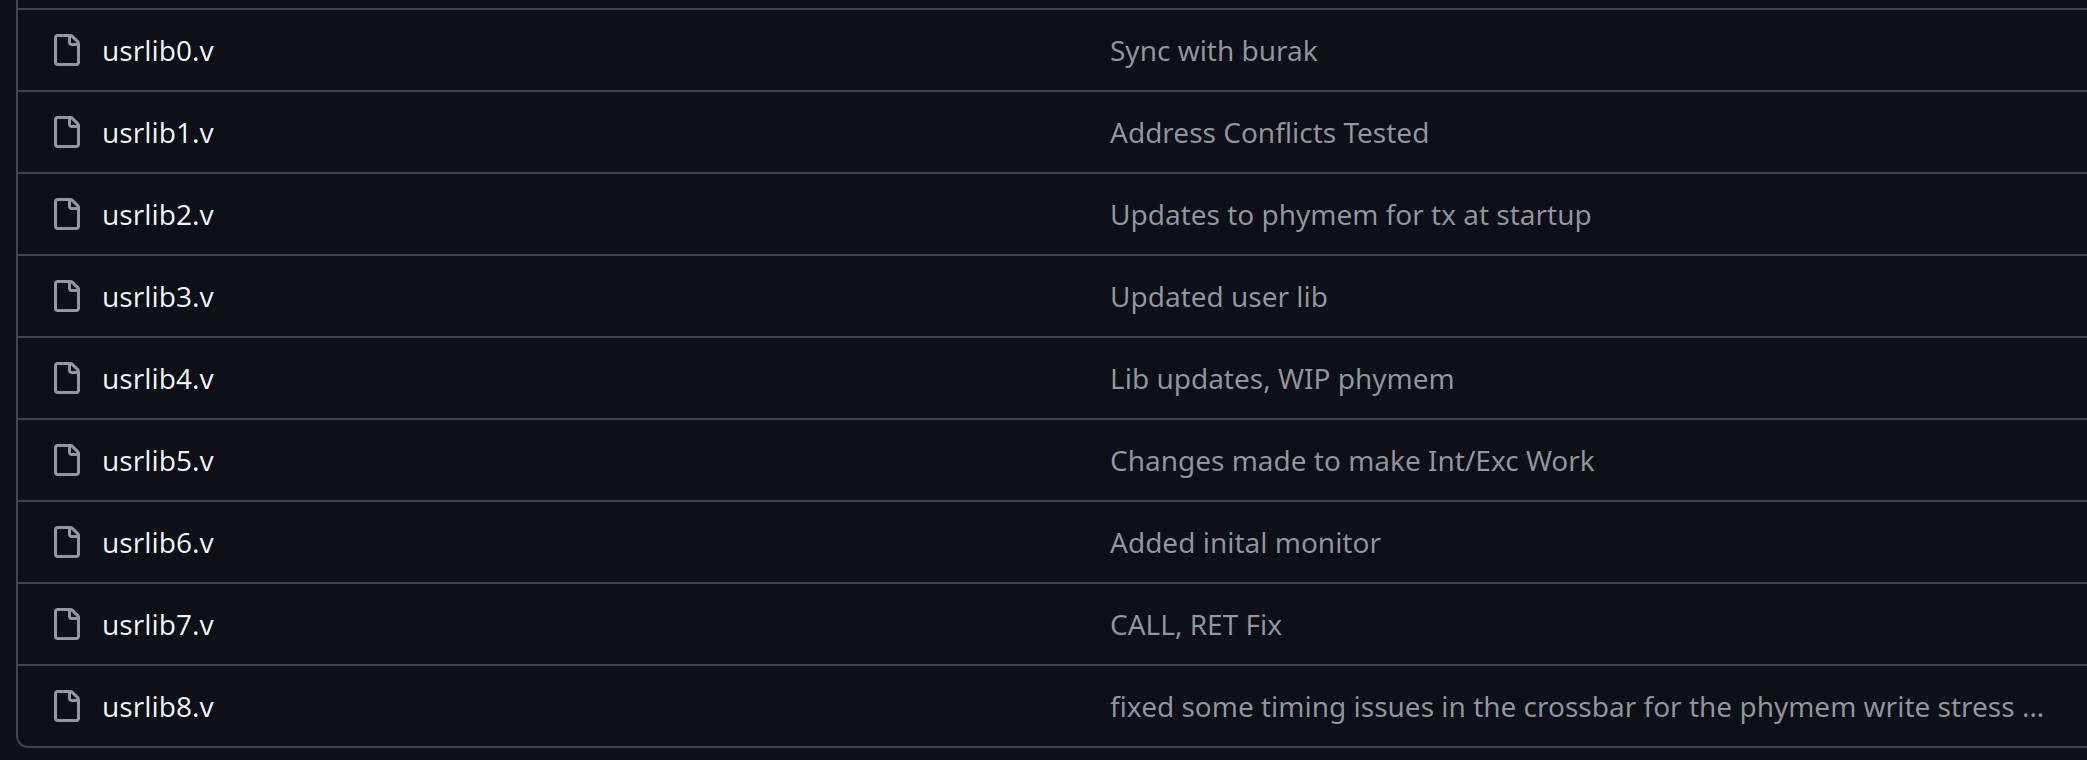Screen dimensions: 2087x760
Task: Click the file icon beside usrlib8.v
Action: pos(67,707)
